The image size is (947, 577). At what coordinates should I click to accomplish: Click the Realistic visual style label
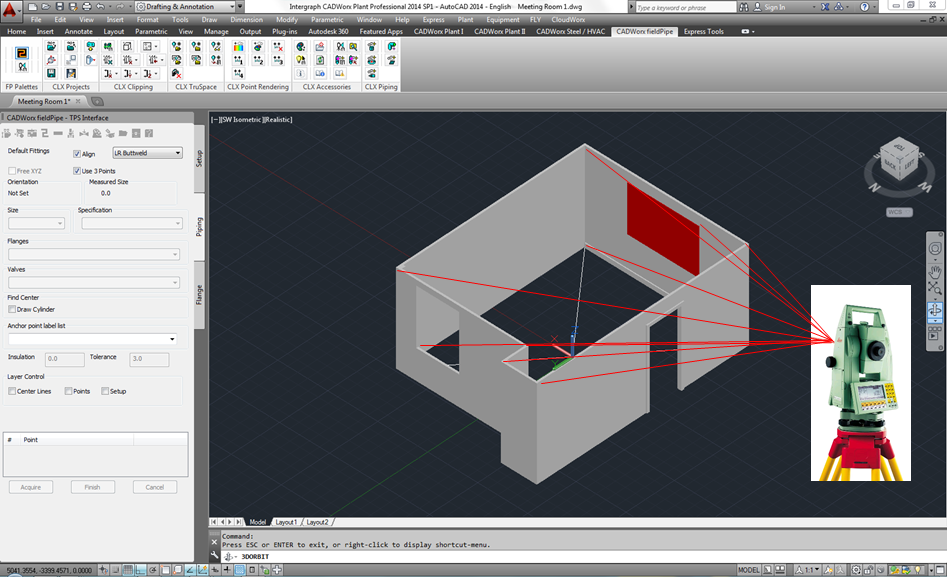pos(278,120)
